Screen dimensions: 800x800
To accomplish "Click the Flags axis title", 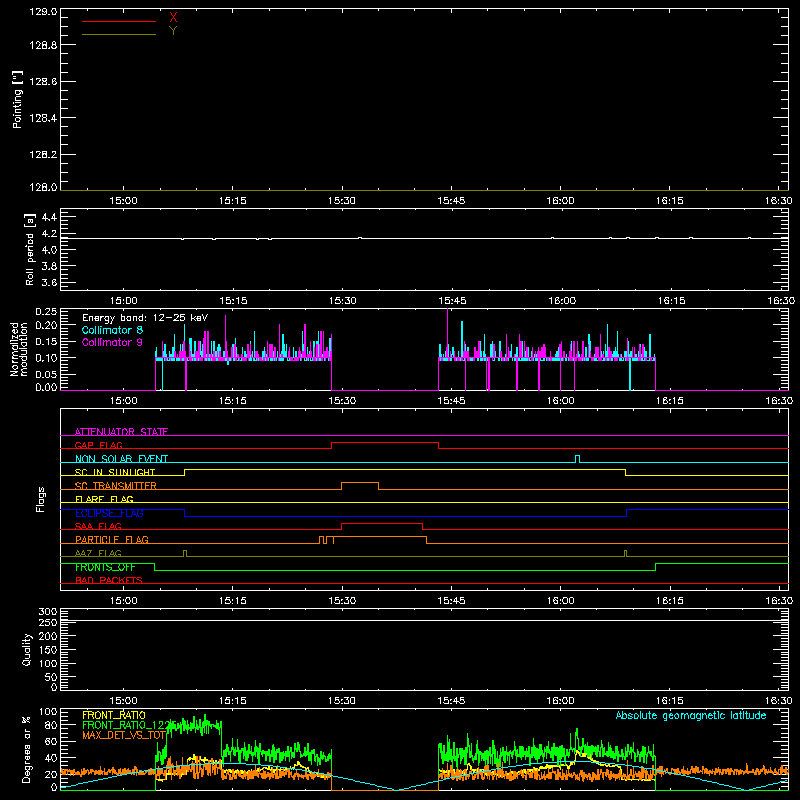I will [x=40, y=499].
